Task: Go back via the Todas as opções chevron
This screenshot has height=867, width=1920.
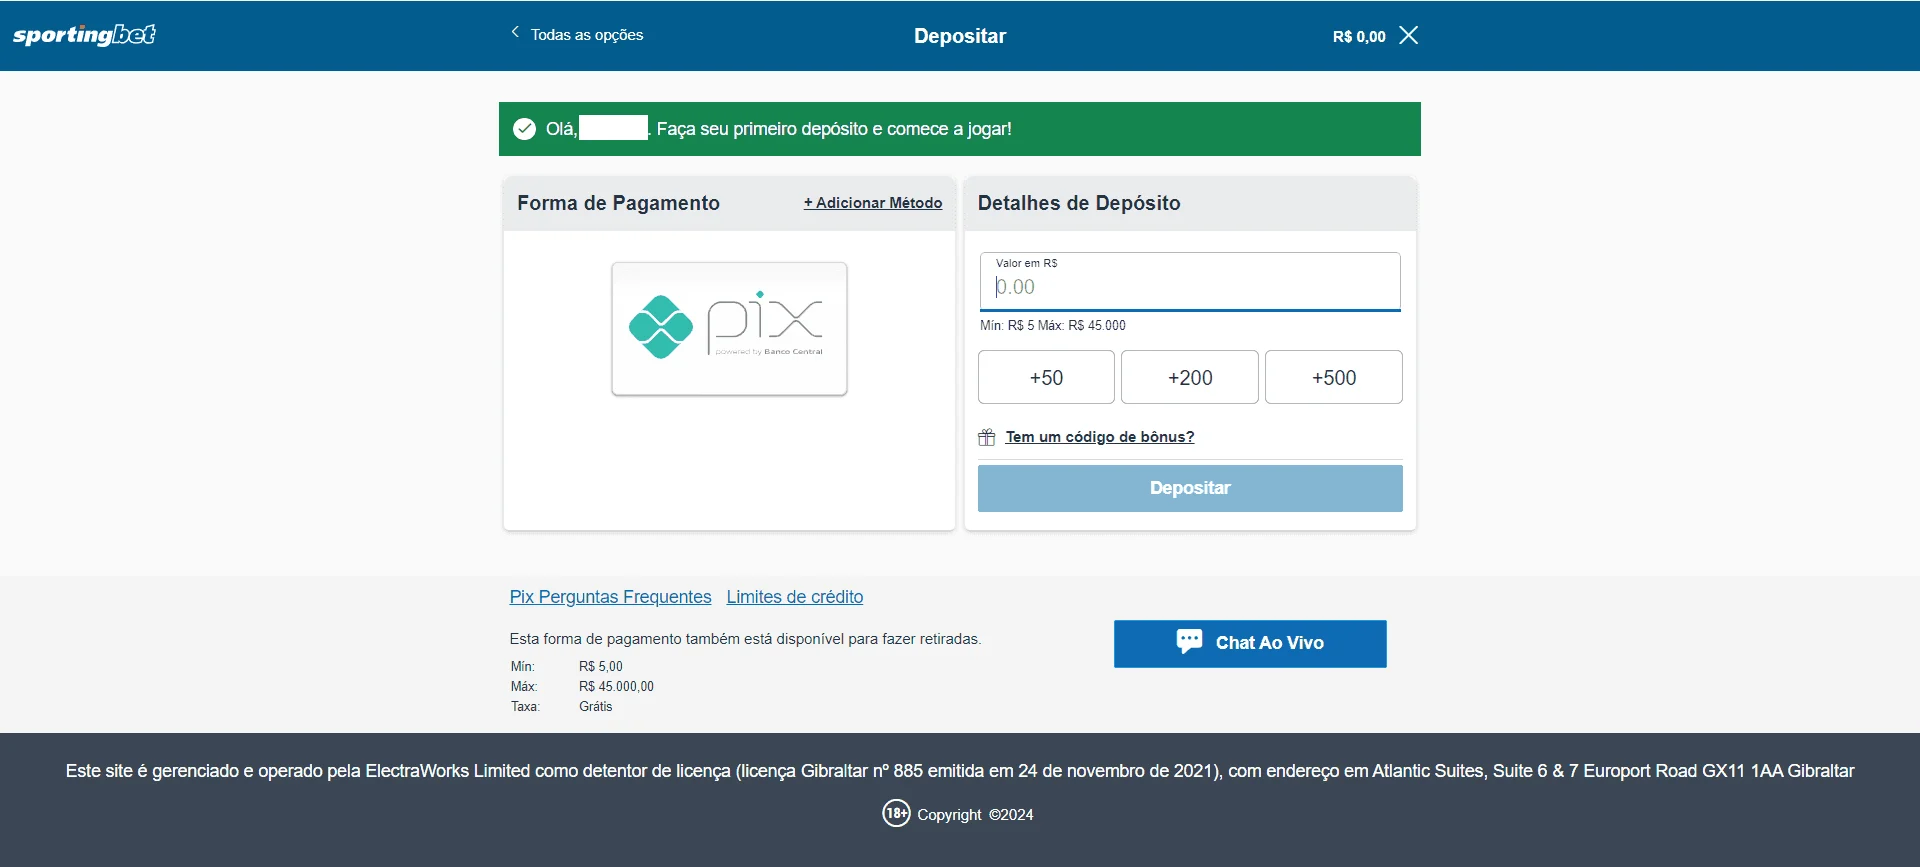Action: [x=515, y=32]
